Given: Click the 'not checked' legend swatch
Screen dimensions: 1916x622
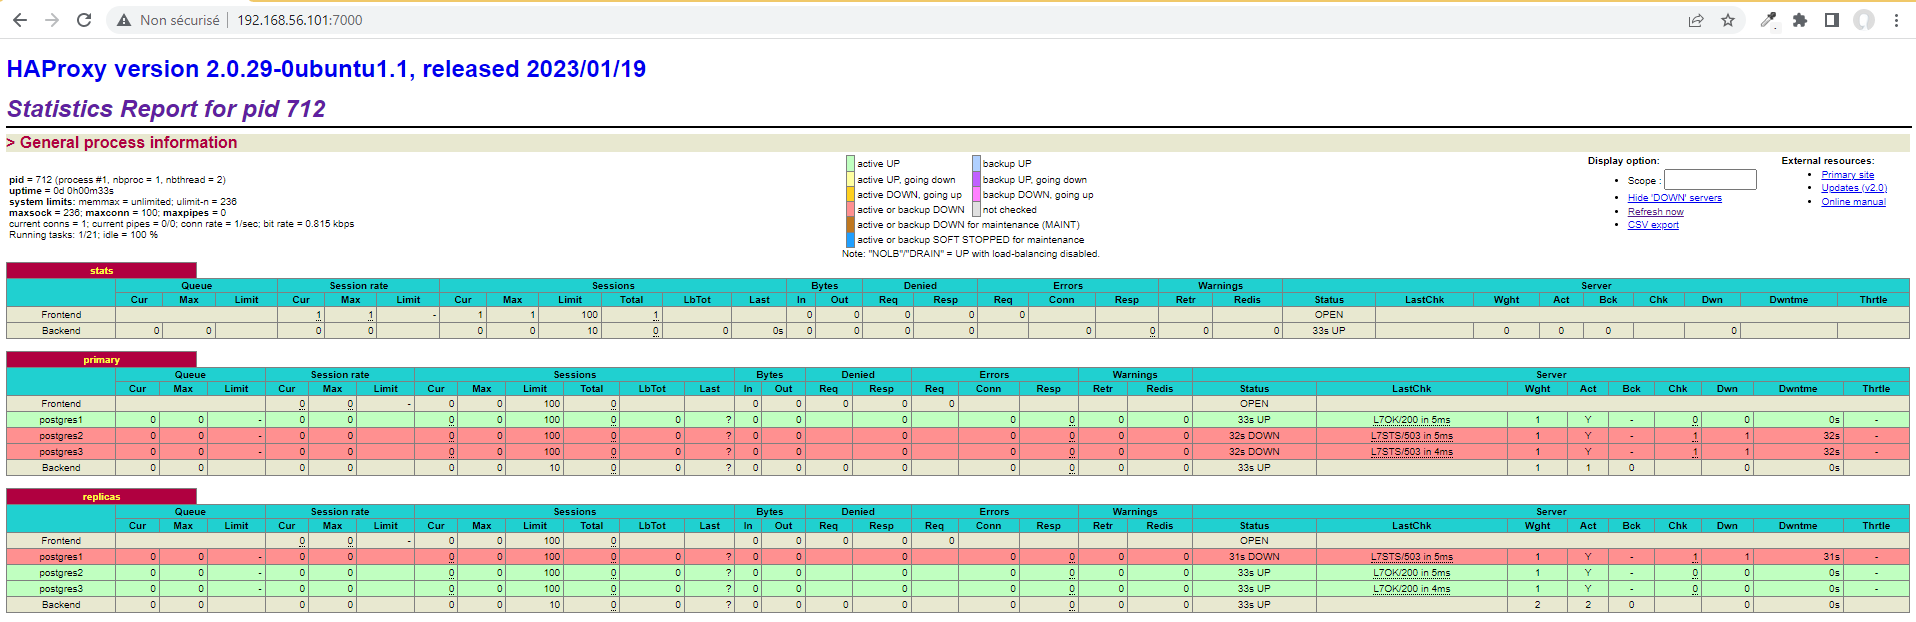Looking at the screenshot, I should coord(976,210).
